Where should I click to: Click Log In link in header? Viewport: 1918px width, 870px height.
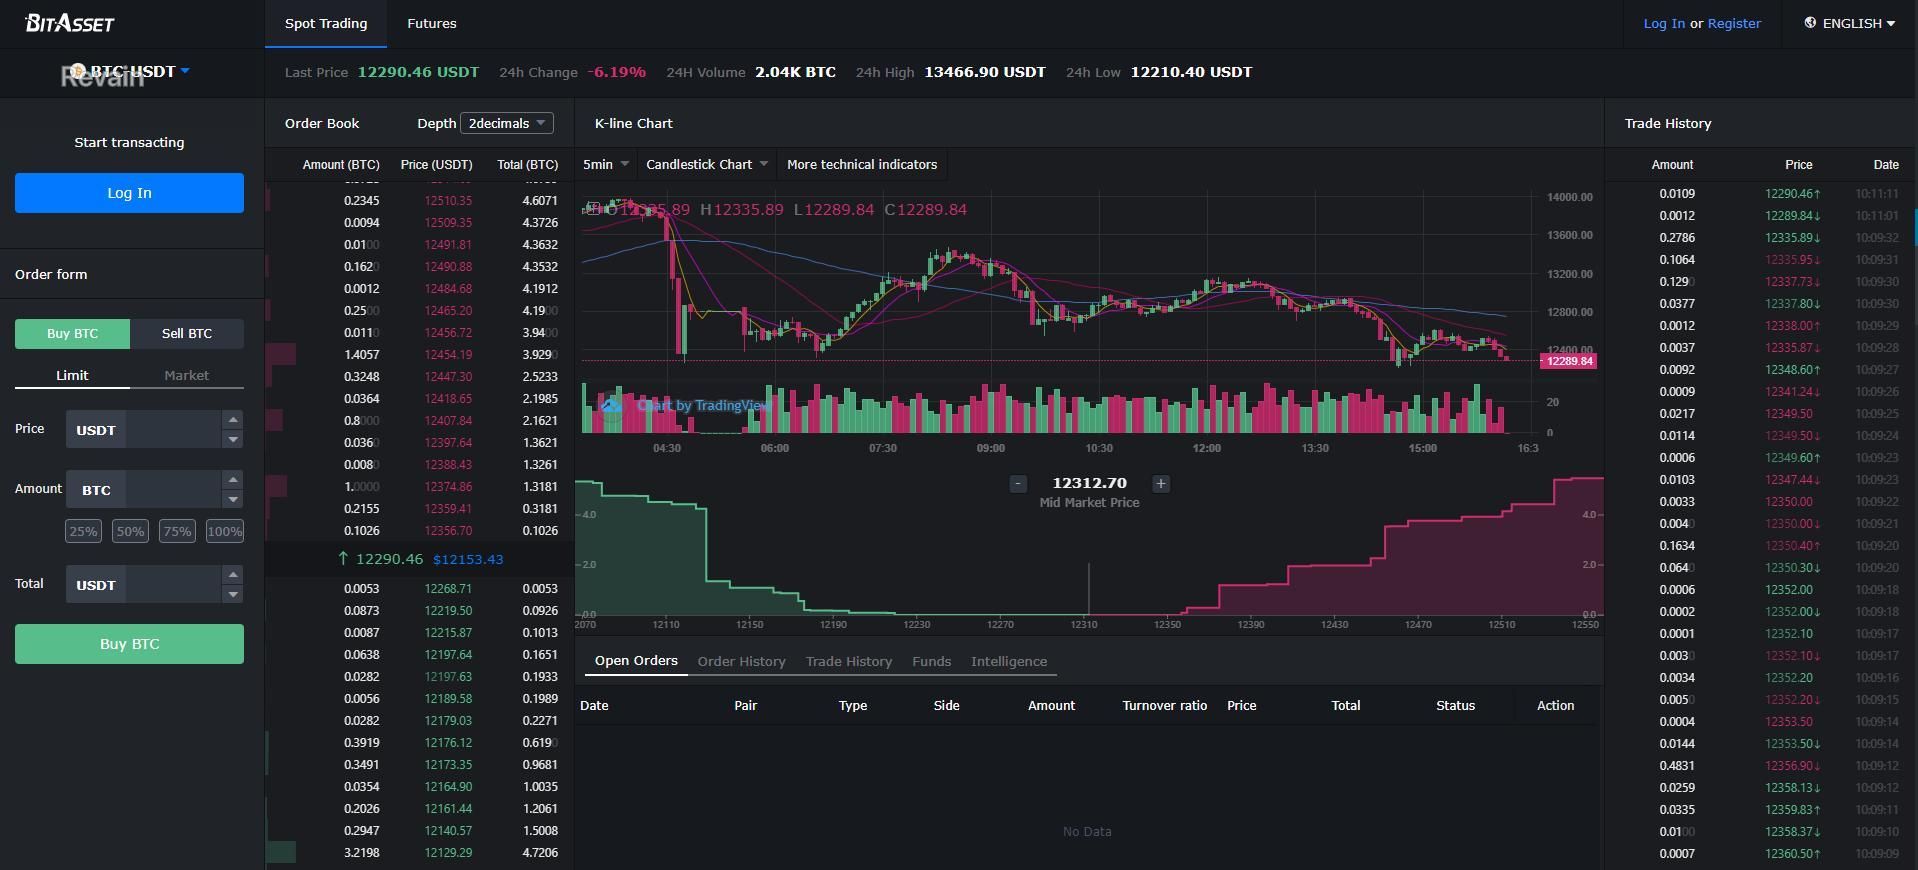[1664, 23]
